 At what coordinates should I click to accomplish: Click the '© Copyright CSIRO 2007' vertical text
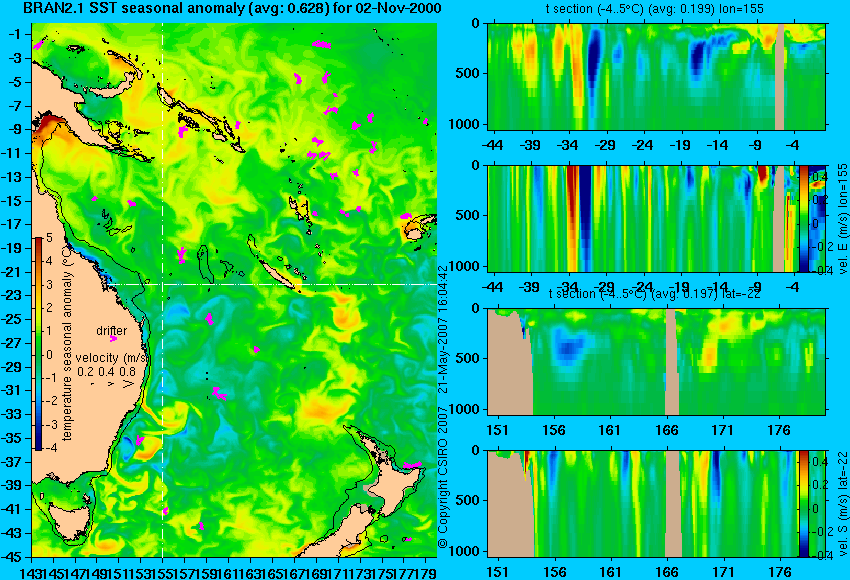[443, 477]
